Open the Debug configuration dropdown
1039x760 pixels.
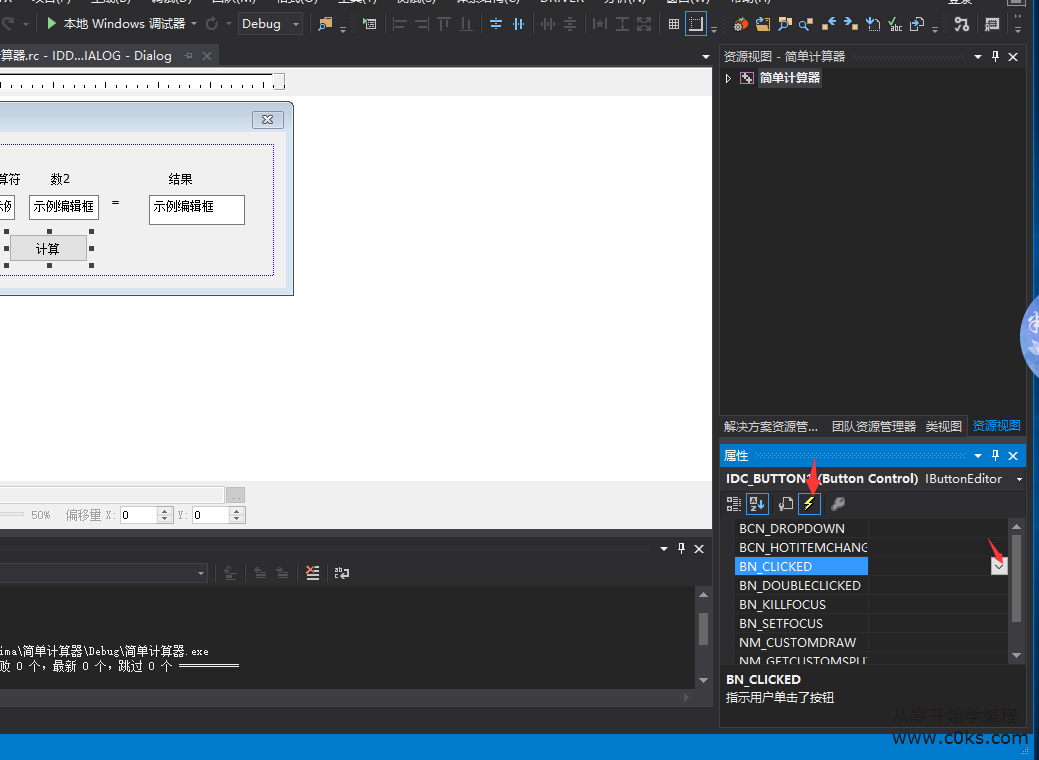[270, 24]
